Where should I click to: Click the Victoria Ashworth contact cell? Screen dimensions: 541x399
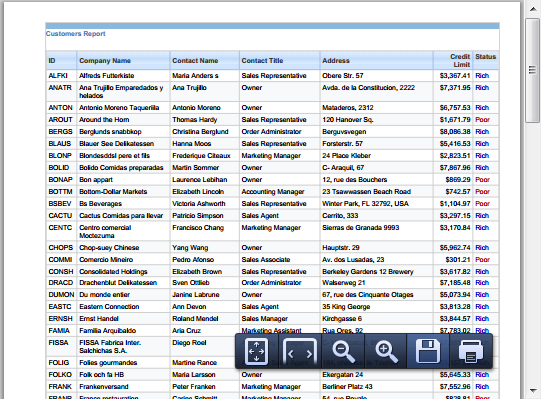point(205,204)
